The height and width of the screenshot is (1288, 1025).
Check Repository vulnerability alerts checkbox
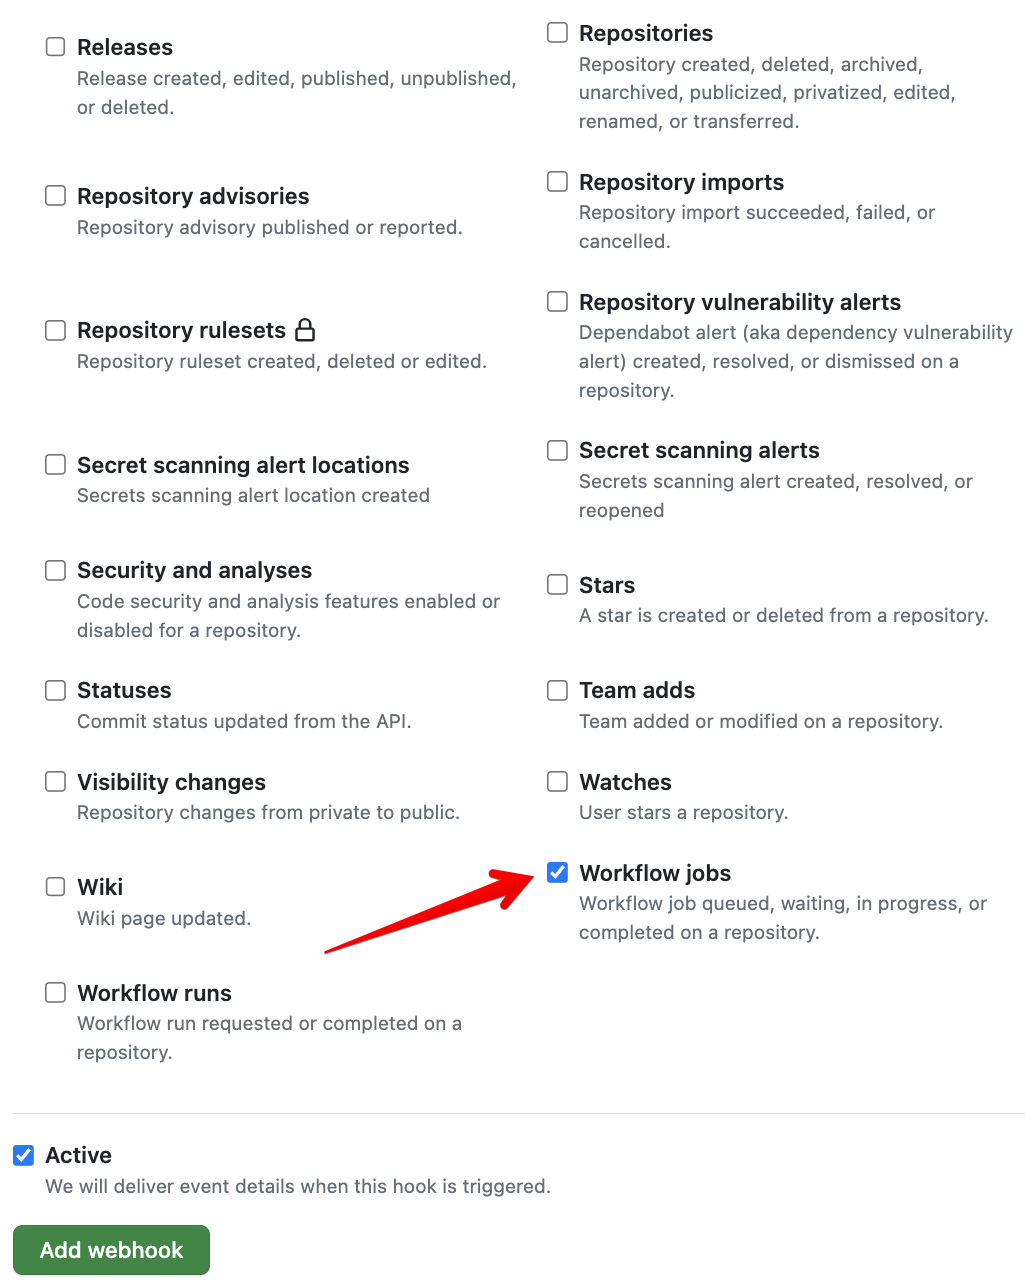pos(558,302)
